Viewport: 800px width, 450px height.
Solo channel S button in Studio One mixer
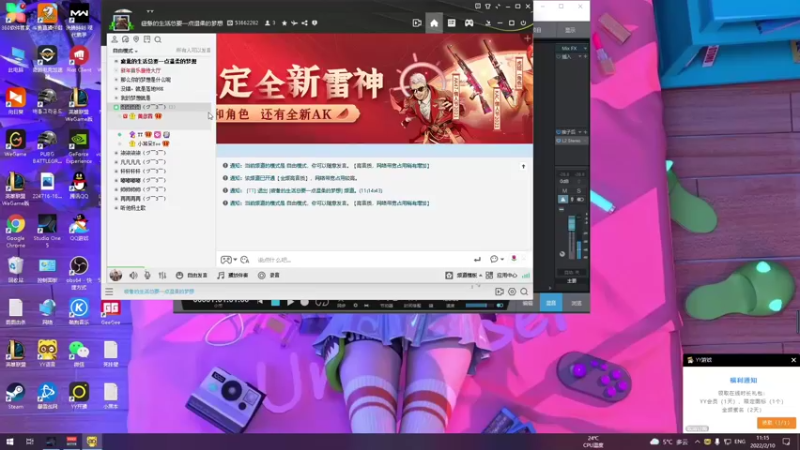tap(579, 190)
